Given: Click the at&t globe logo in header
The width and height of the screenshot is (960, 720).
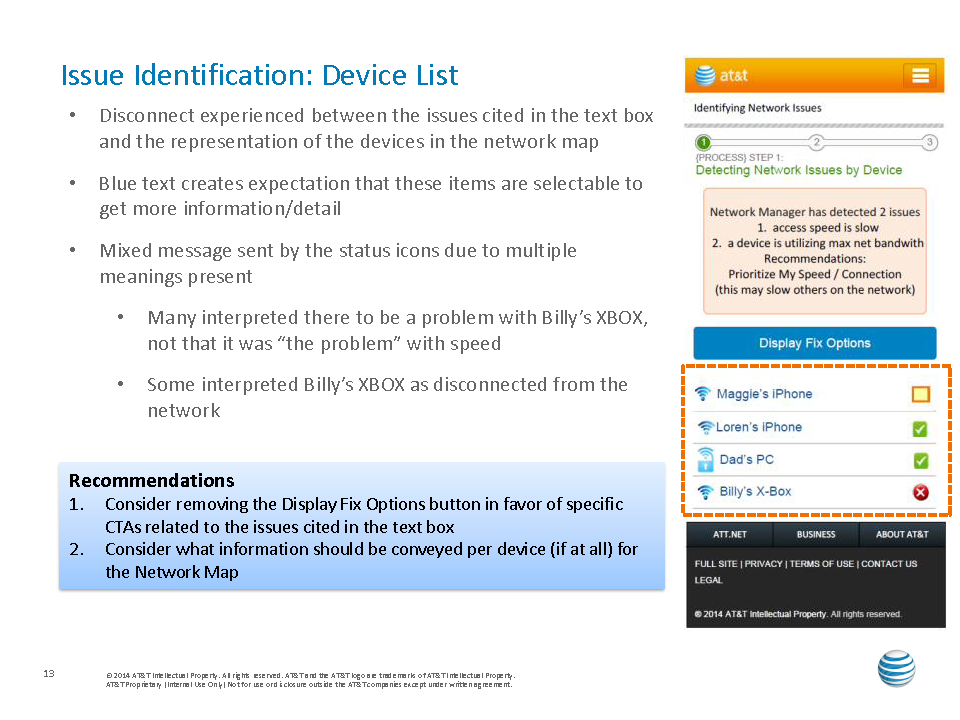Looking at the screenshot, I should pyautogui.click(x=705, y=75).
